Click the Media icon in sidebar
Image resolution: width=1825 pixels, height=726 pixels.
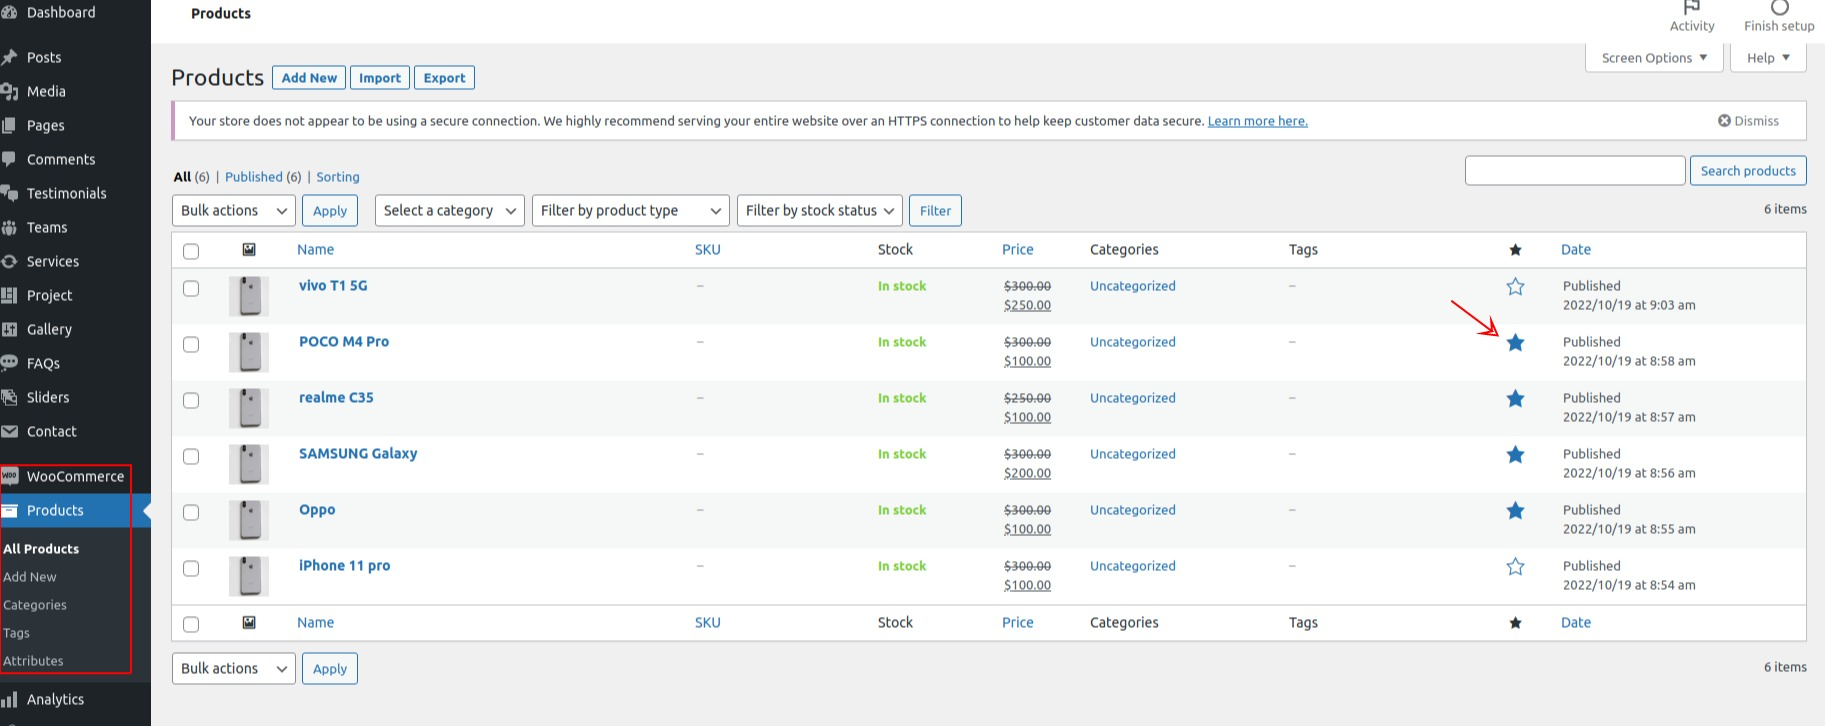tap(10, 91)
